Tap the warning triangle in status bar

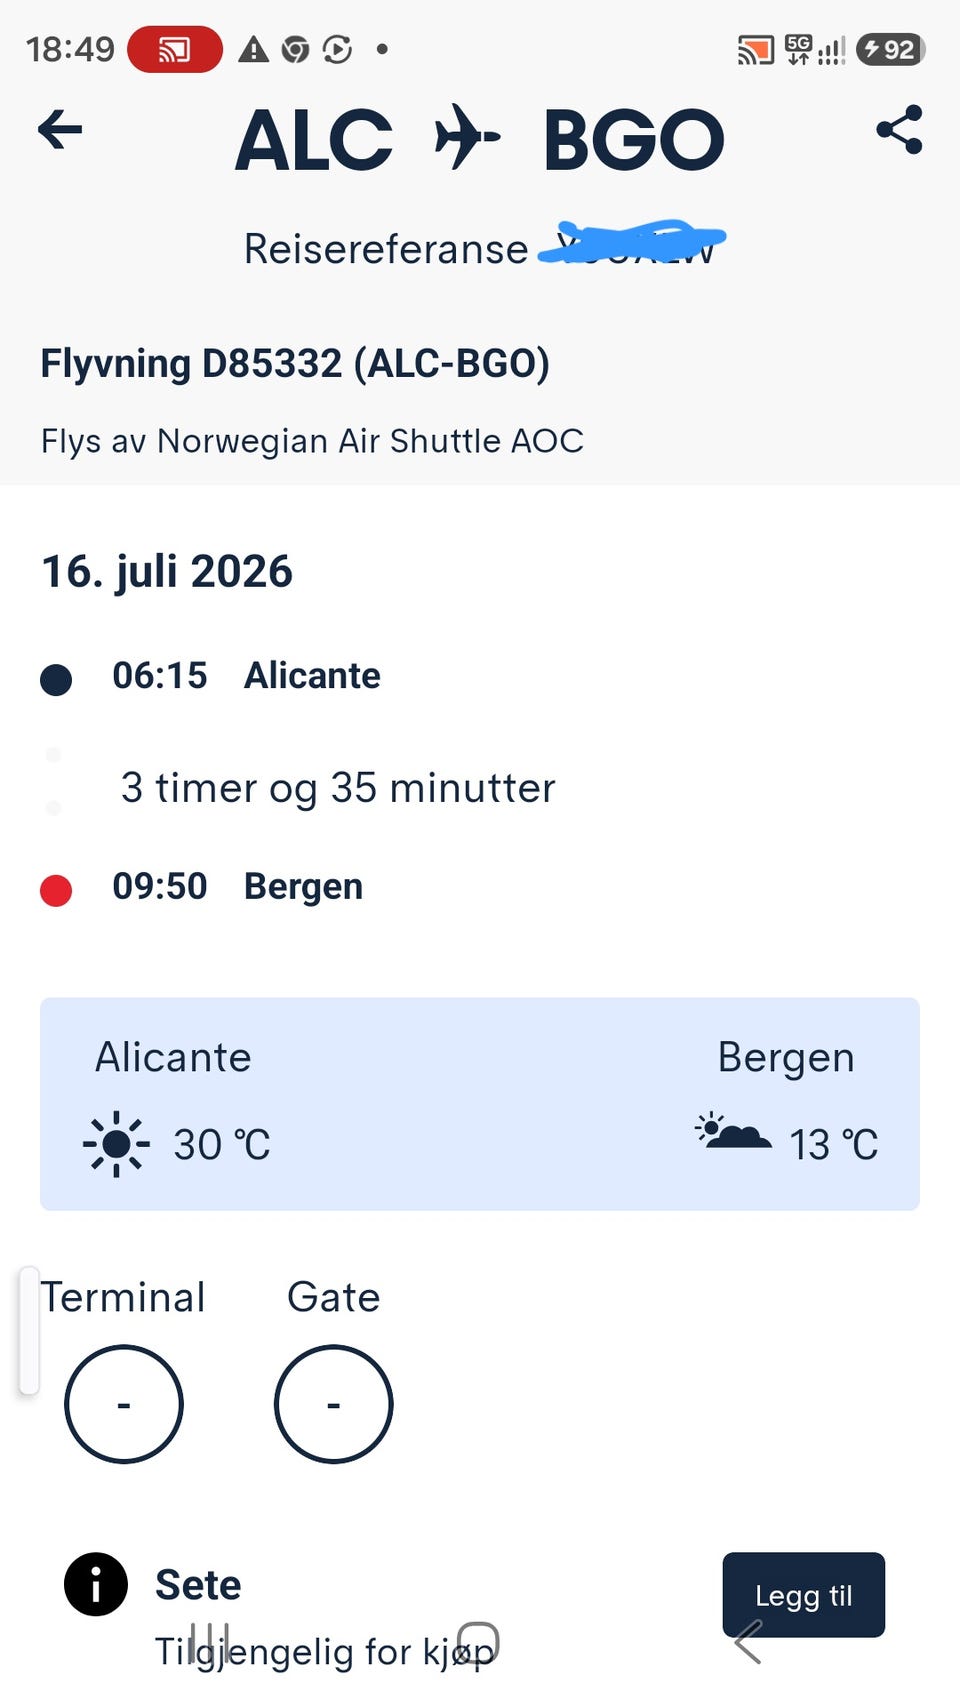tap(253, 49)
